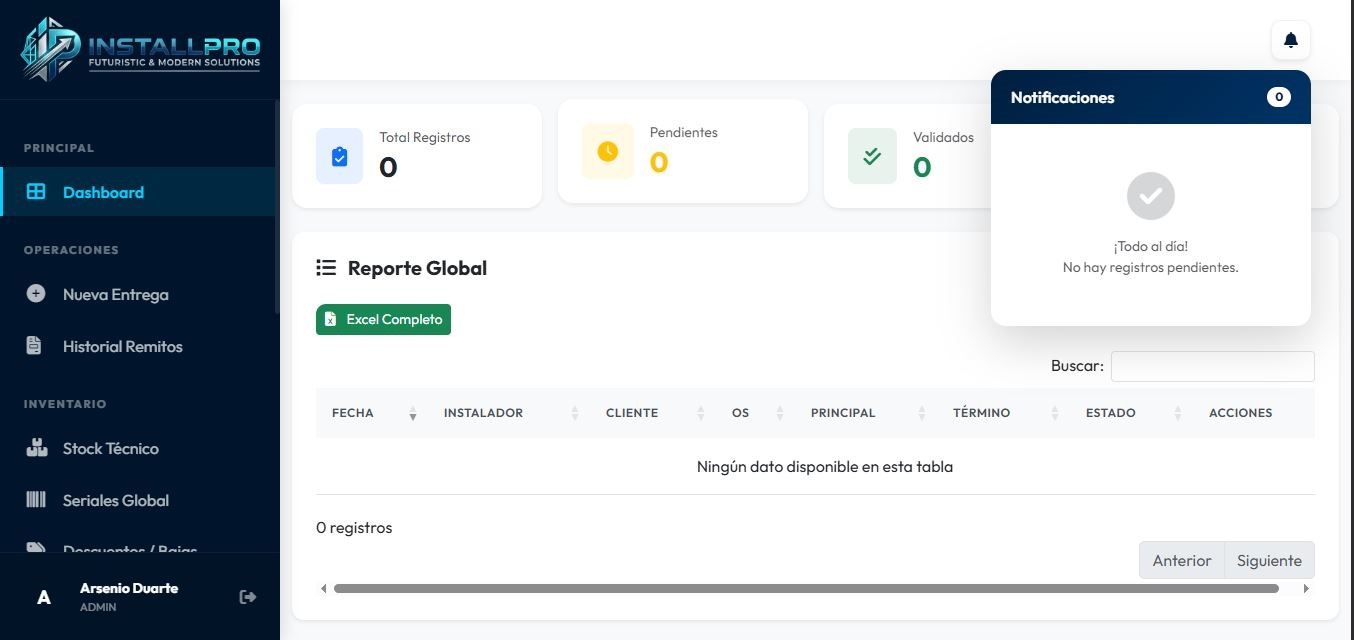
Task: Click the Nueva Entrega plus icon
Action: [36, 294]
